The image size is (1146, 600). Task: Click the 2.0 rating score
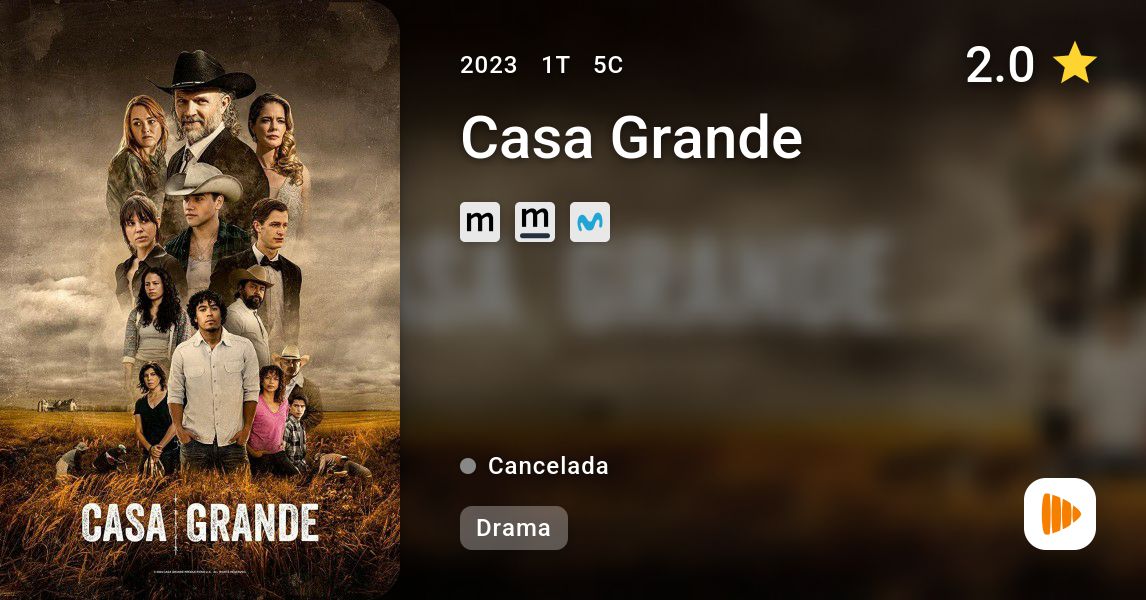[999, 64]
